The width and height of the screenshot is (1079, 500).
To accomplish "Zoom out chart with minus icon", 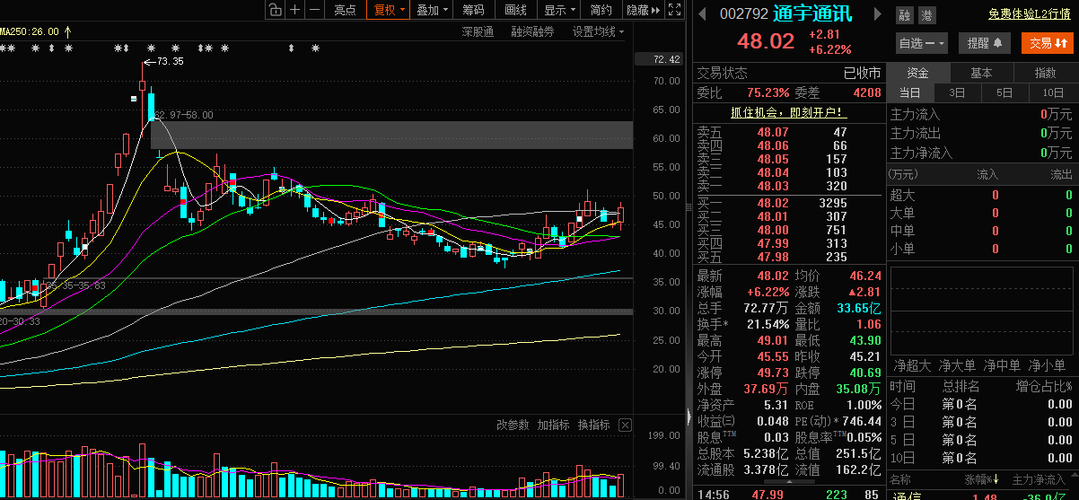I will (315, 10).
